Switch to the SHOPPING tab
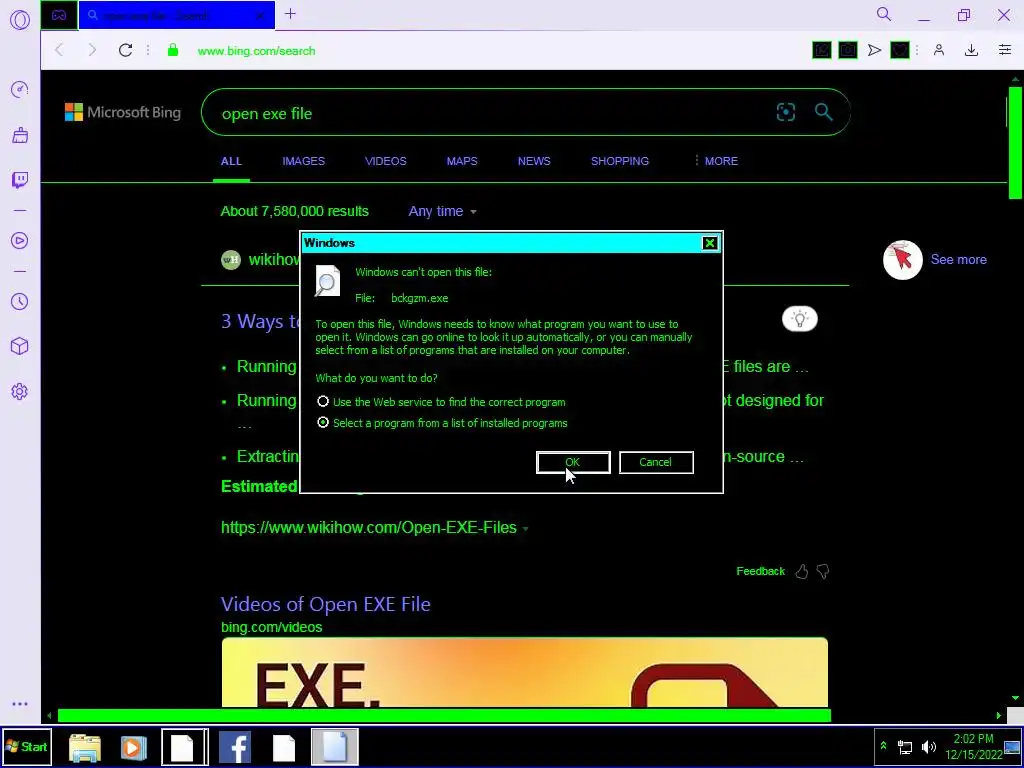Viewport: 1024px width, 768px height. (620, 161)
